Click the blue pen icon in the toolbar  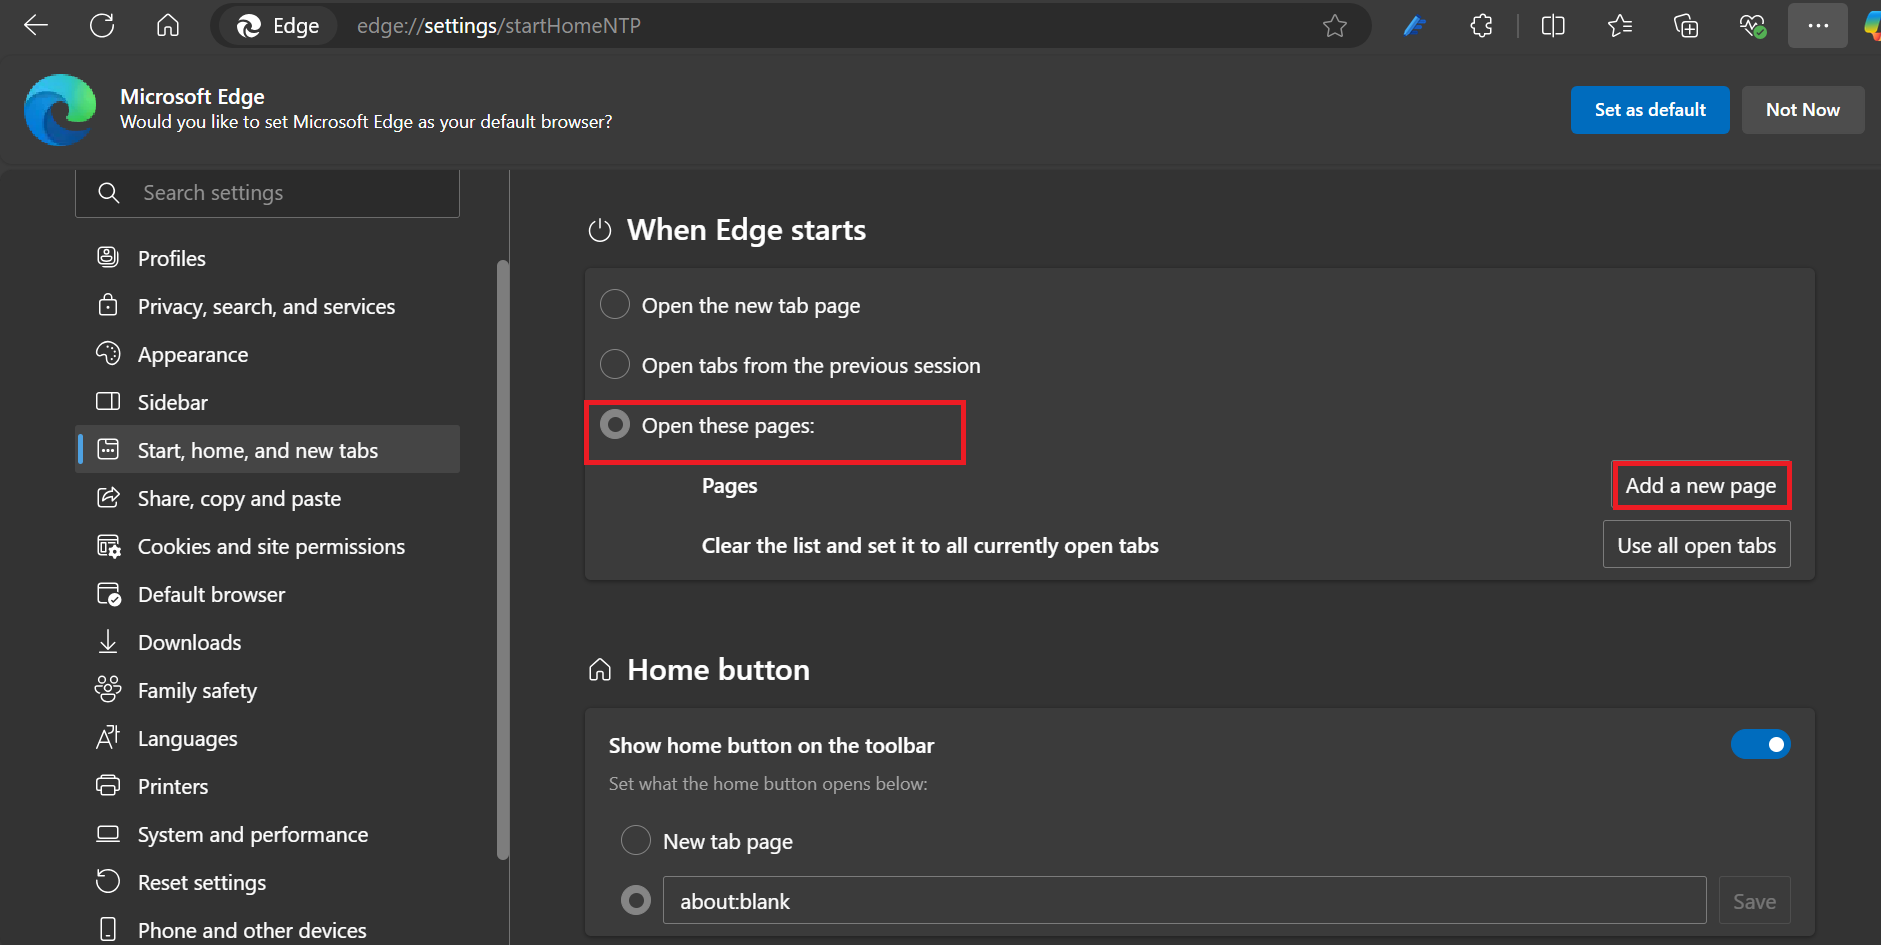pyautogui.click(x=1414, y=26)
